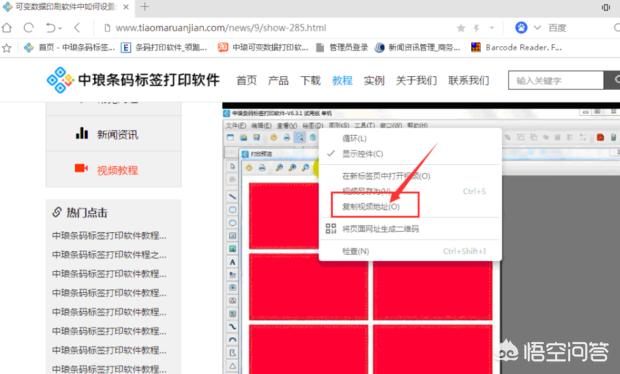
Task: Open 下载 navigation item
Action: click(310, 81)
